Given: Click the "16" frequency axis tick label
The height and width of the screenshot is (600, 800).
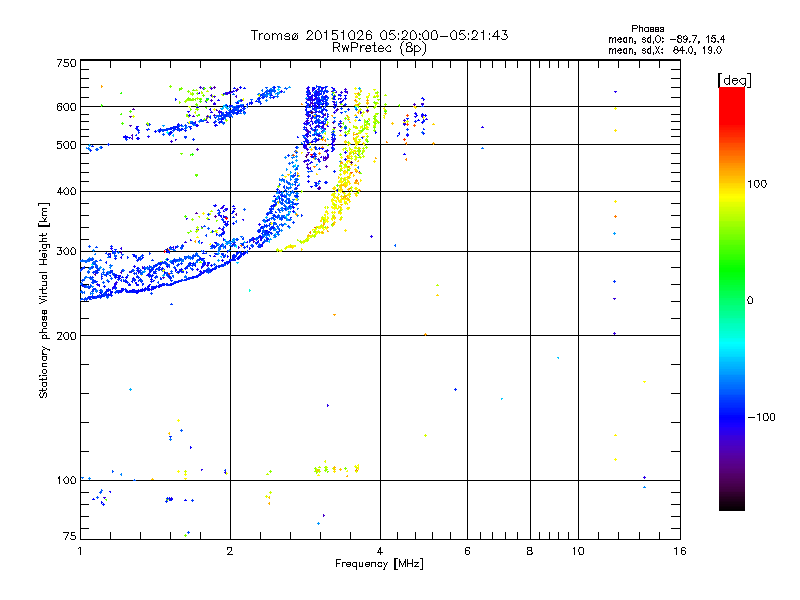Looking at the screenshot, I should tap(680, 551).
